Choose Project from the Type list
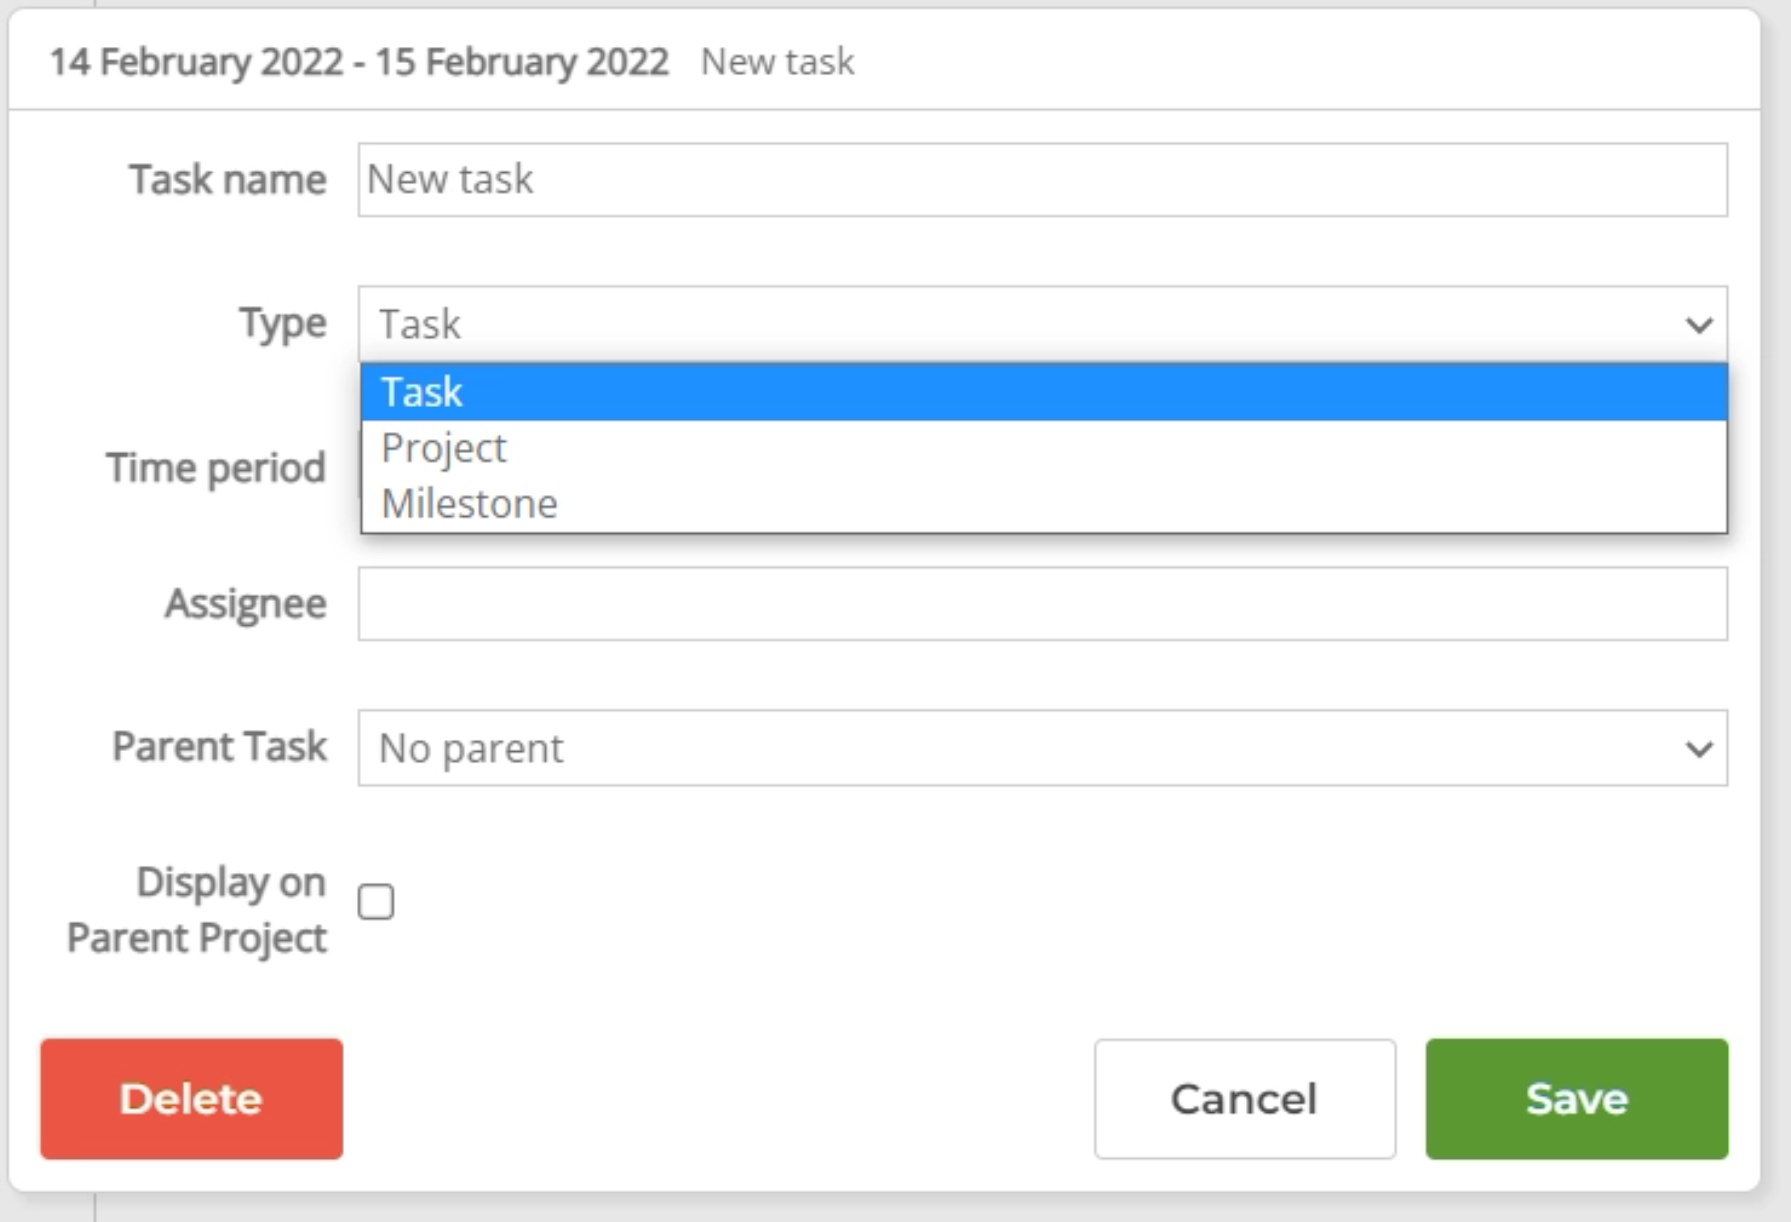The width and height of the screenshot is (1791, 1222). (x=445, y=448)
